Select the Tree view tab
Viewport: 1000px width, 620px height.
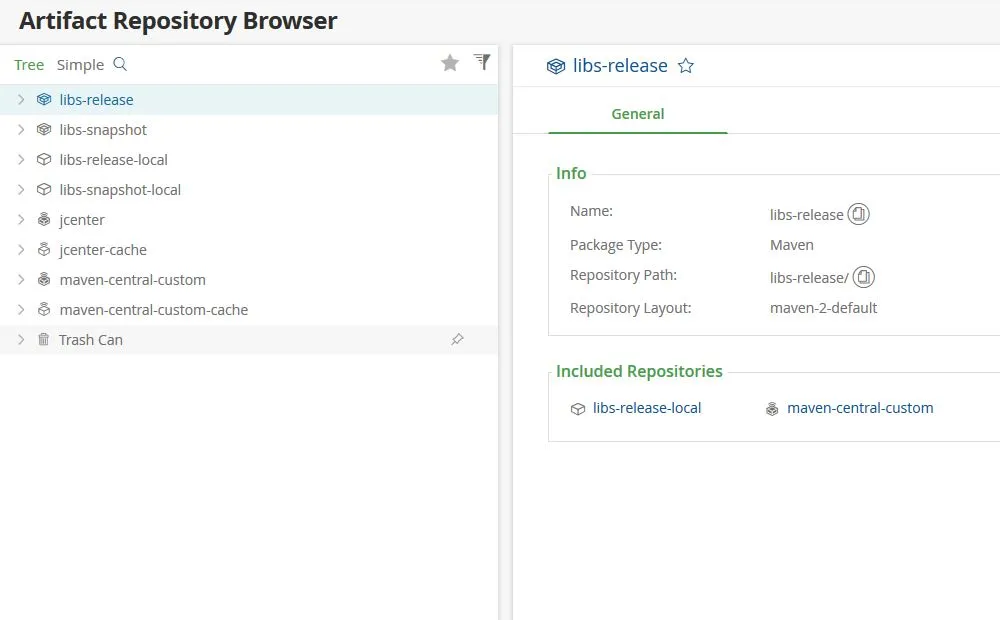tap(29, 65)
